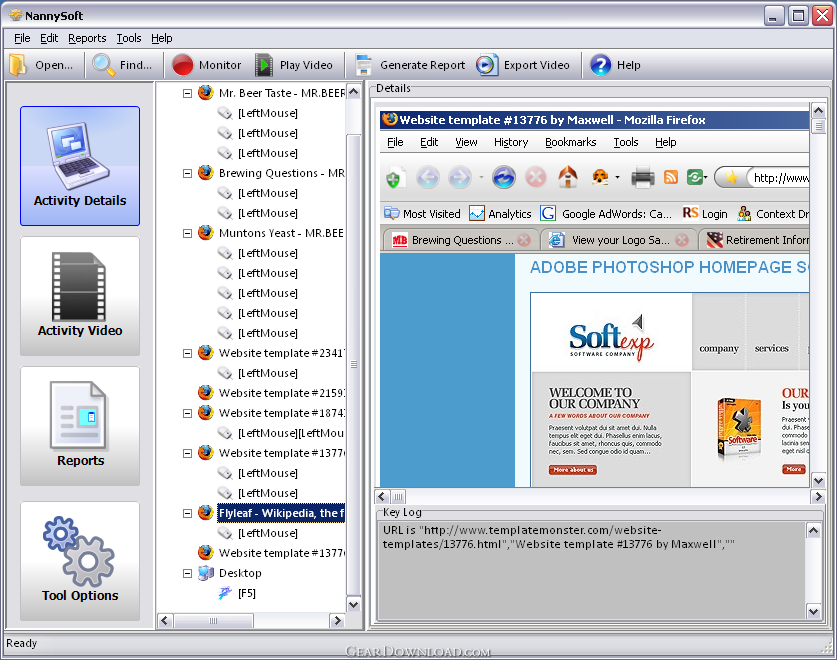Viewport: 837px width, 660px height.
Task: Click the Find... toolbar button label
Action: [x=136, y=65]
